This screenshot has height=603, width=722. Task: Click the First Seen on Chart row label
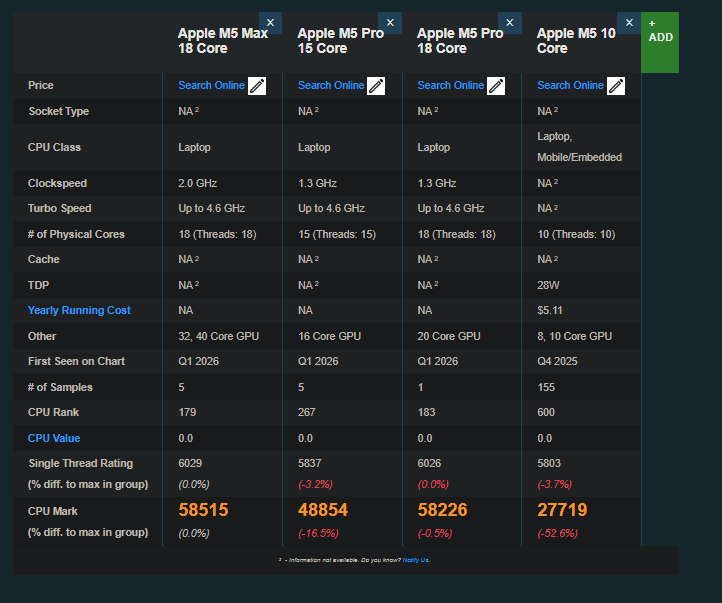76,361
